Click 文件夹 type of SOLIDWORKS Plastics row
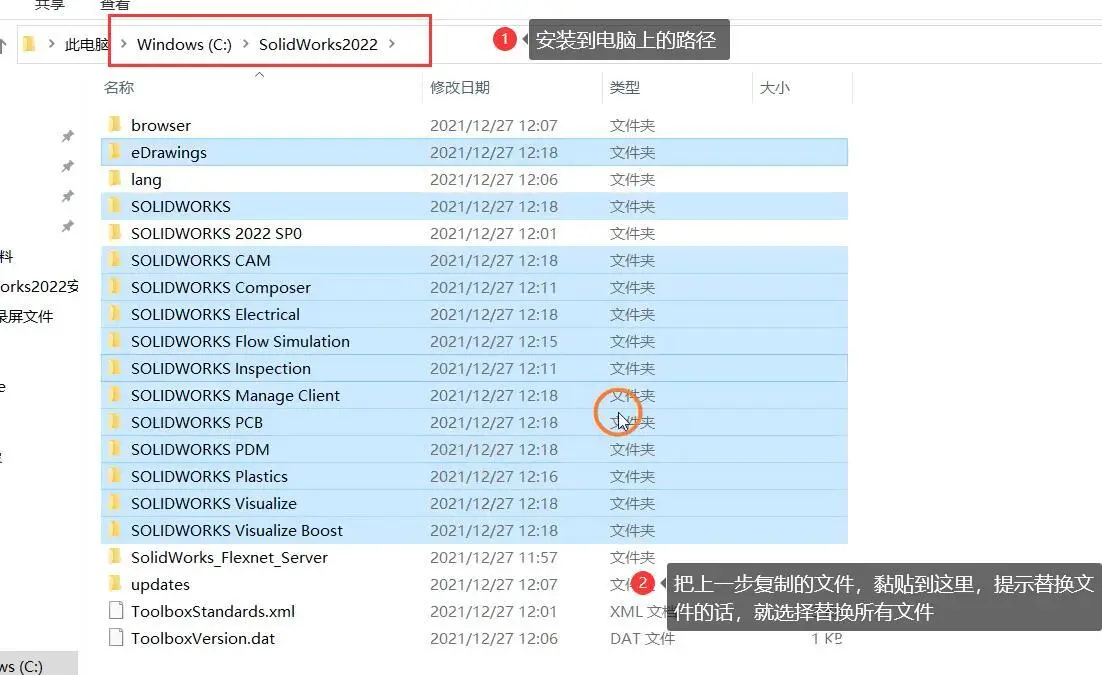 (x=632, y=476)
